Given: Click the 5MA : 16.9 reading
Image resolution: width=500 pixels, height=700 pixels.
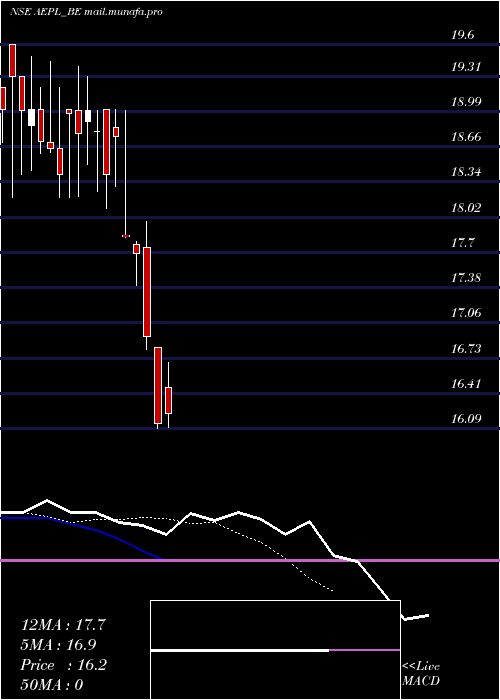Looking at the screenshot, I should (59, 645).
